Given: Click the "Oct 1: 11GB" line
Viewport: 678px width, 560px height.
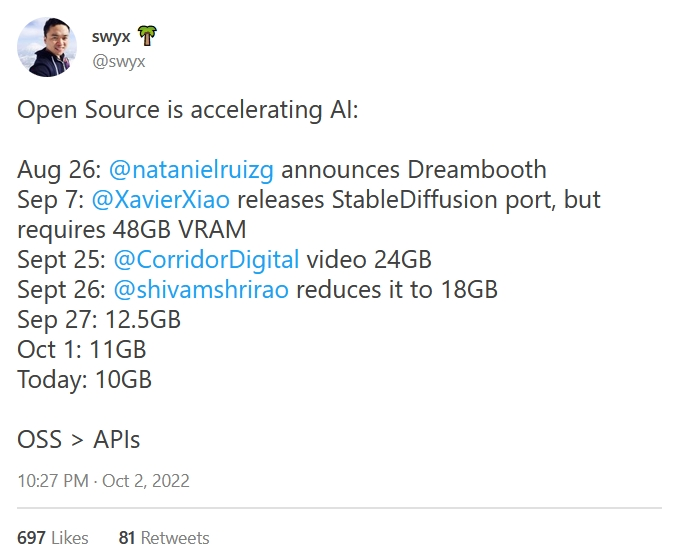Looking at the screenshot, I should tap(82, 350).
